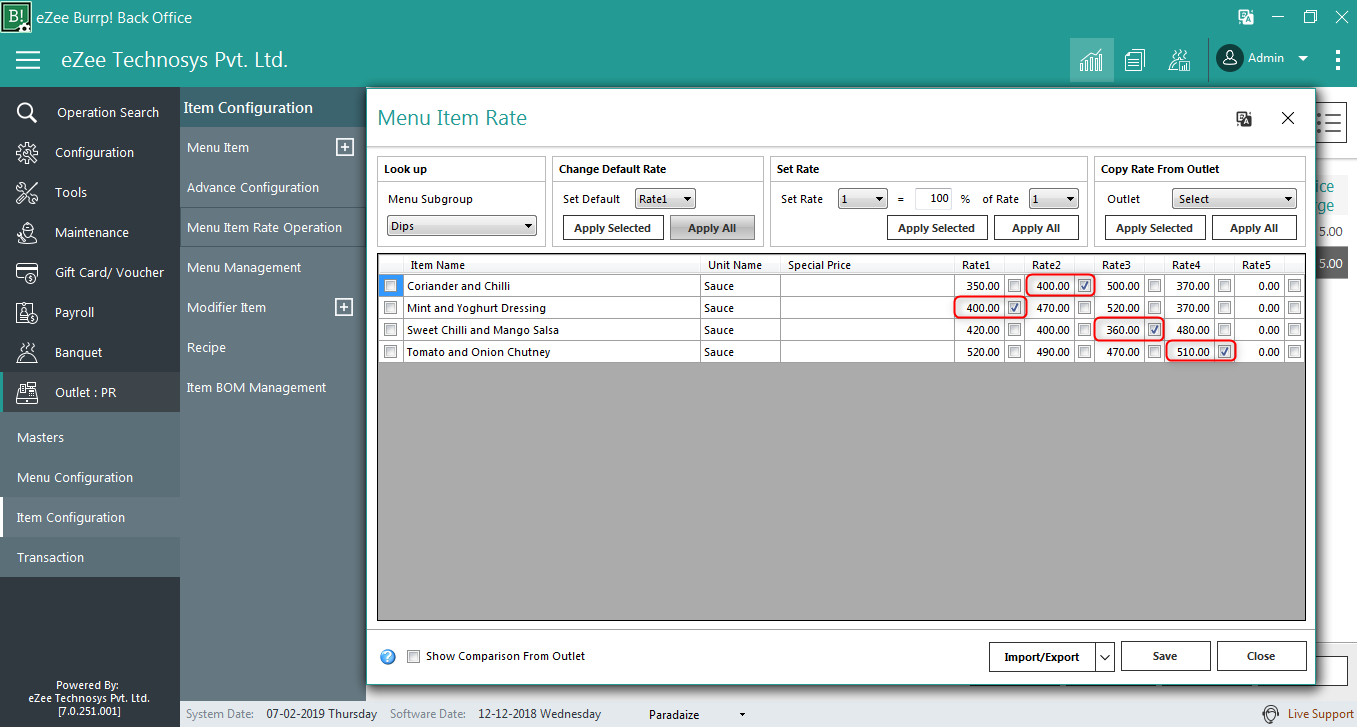
Task: Click the Import/Export button
Action: (x=1043, y=657)
